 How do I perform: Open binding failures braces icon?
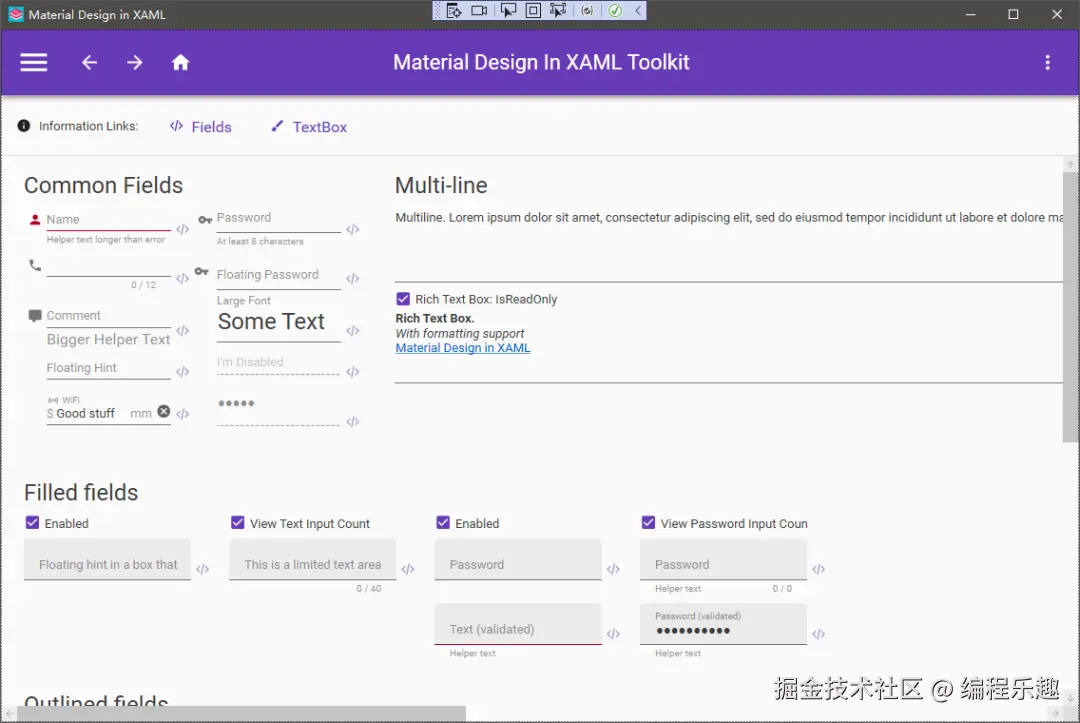tap(587, 10)
